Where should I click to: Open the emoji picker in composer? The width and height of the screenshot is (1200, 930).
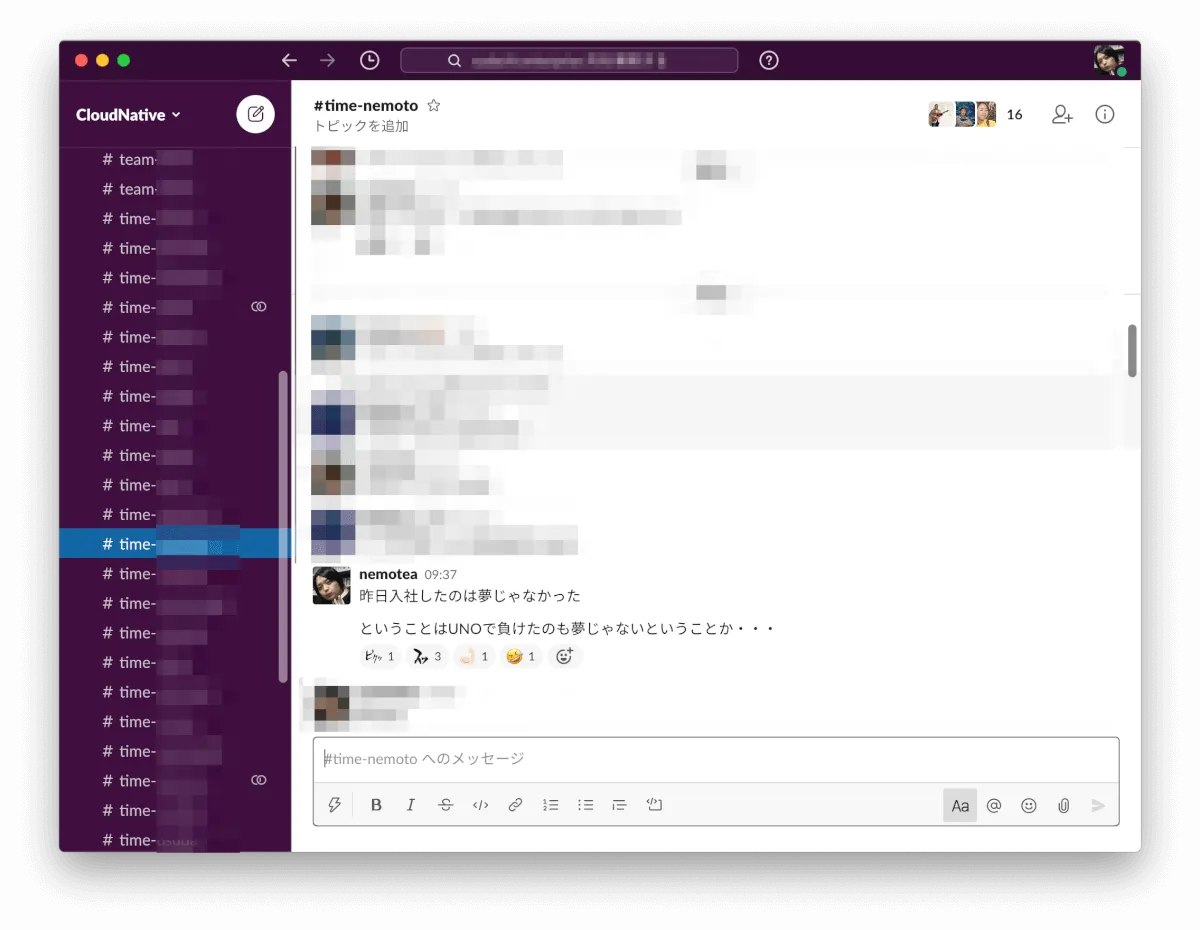pos(1028,805)
